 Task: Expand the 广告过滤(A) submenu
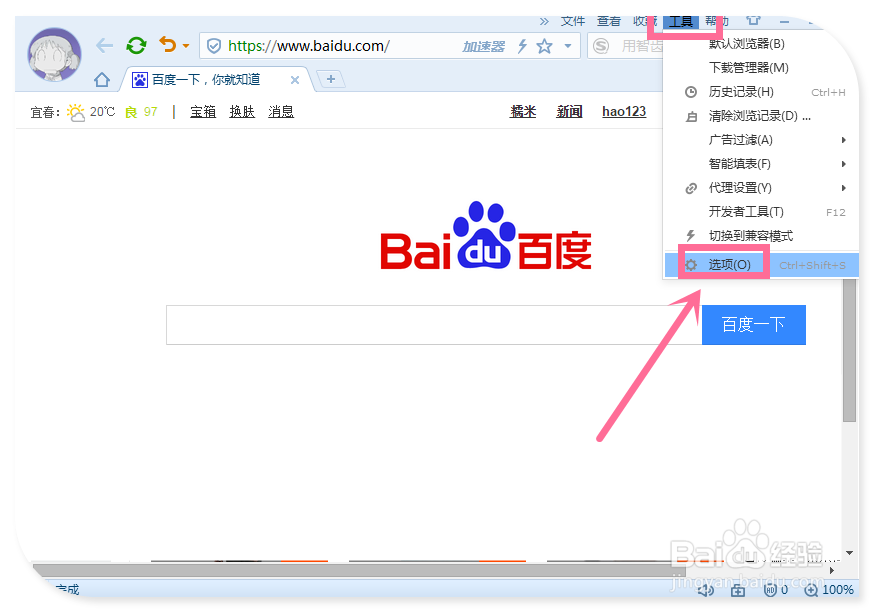[760, 140]
